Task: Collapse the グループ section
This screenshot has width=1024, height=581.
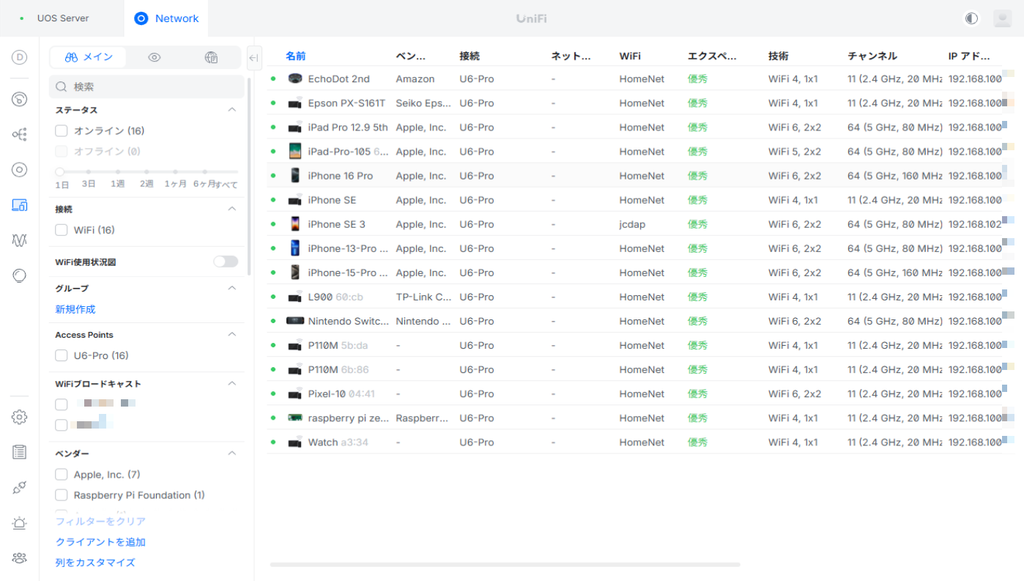Action: [232, 288]
